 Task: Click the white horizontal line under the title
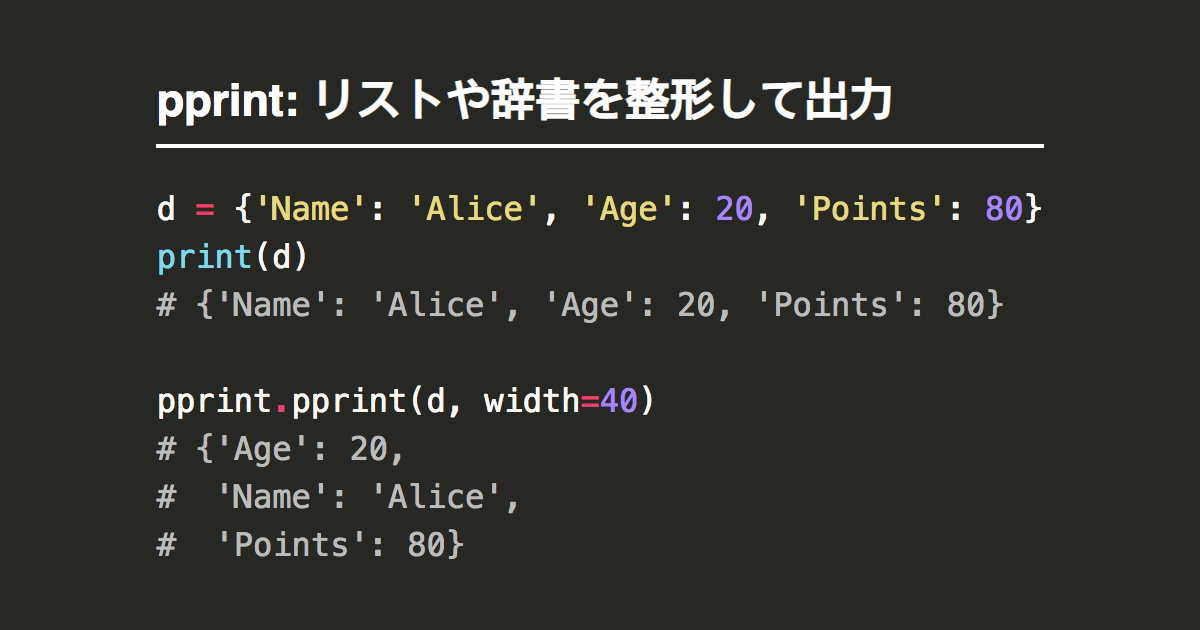pyautogui.click(x=599, y=146)
